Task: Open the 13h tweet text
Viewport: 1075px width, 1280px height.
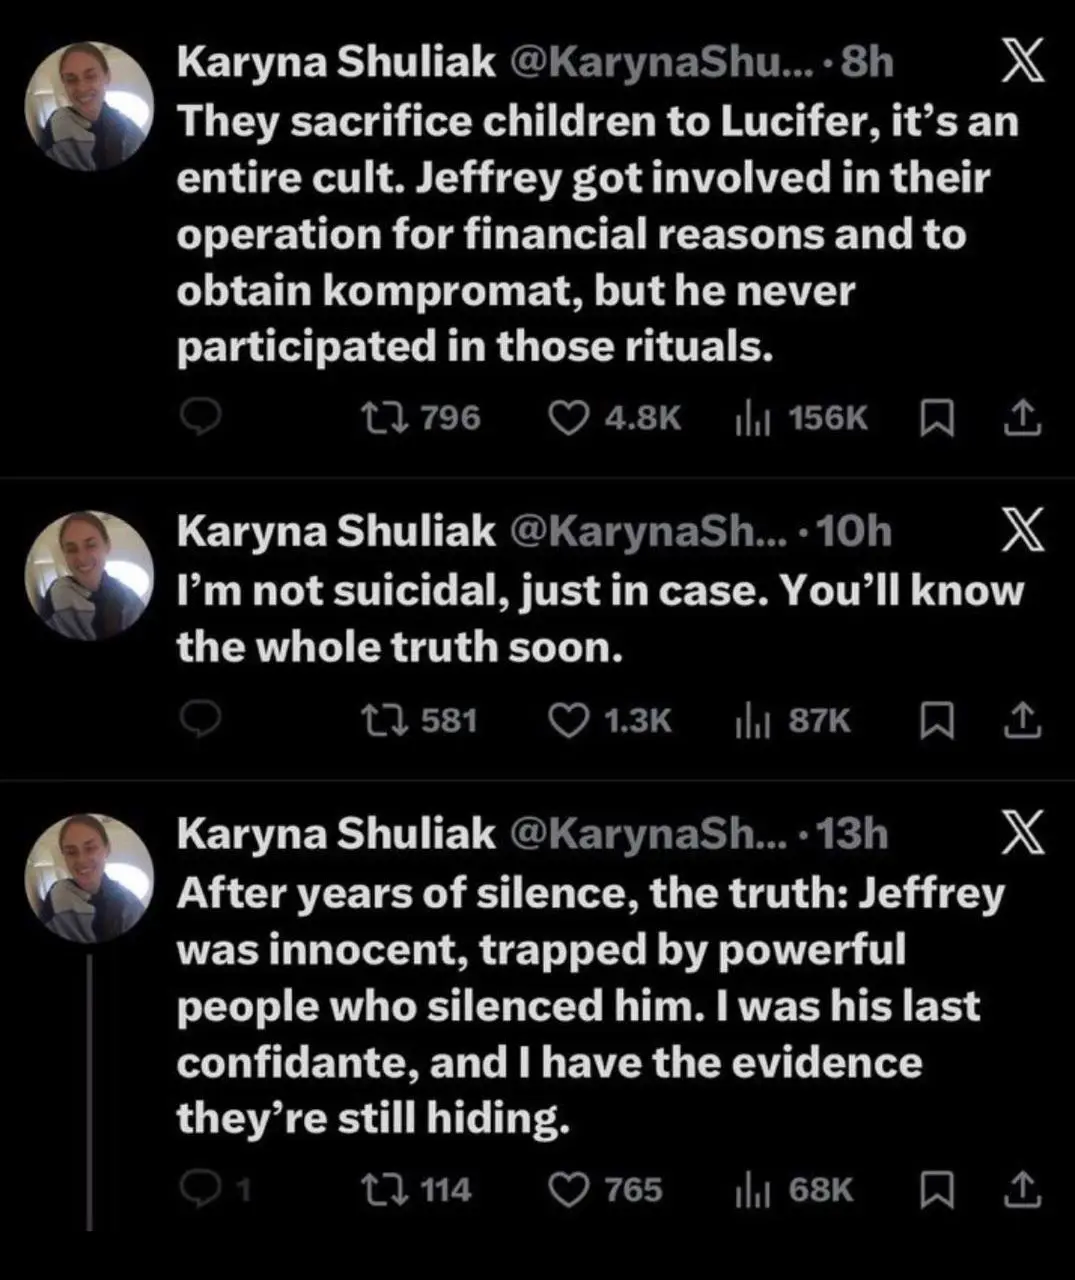Action: [x=590, y=1005]
